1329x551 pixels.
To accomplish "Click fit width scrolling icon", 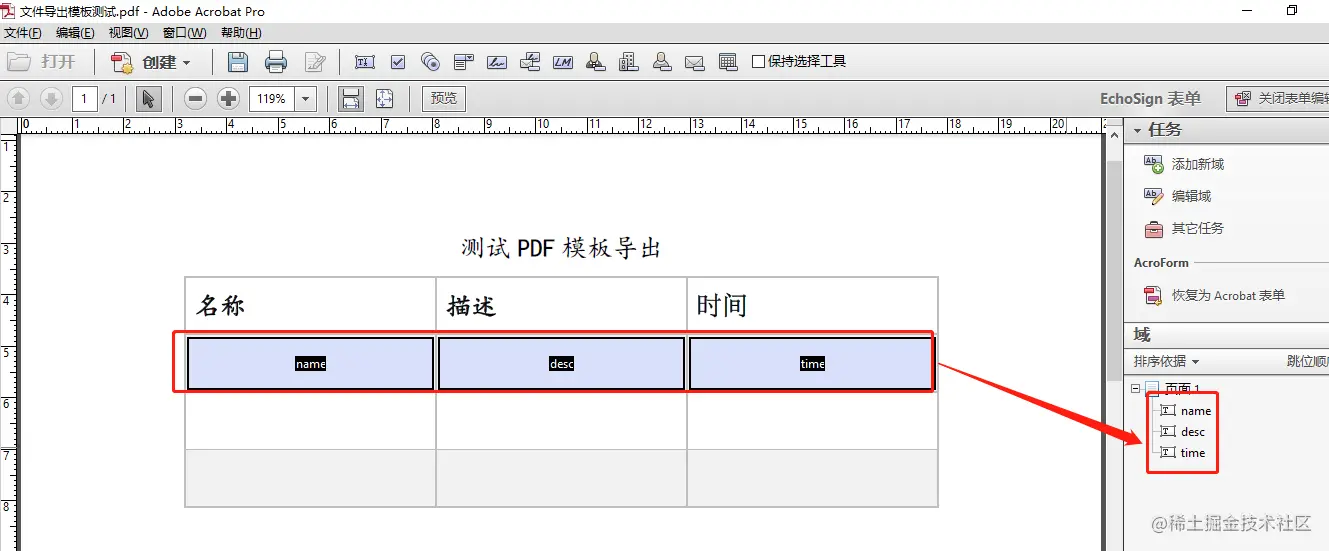I will click(x=351, y=98).
